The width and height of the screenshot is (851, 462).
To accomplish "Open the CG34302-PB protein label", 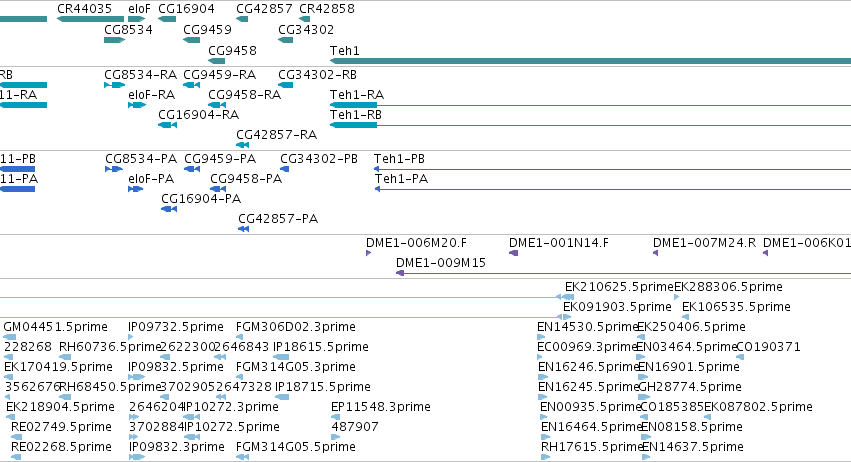I will click(319, 159).
